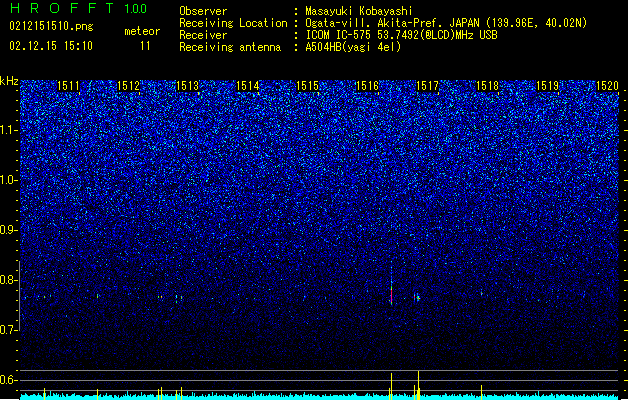Click the 1515 time marker

click(307, 85)
